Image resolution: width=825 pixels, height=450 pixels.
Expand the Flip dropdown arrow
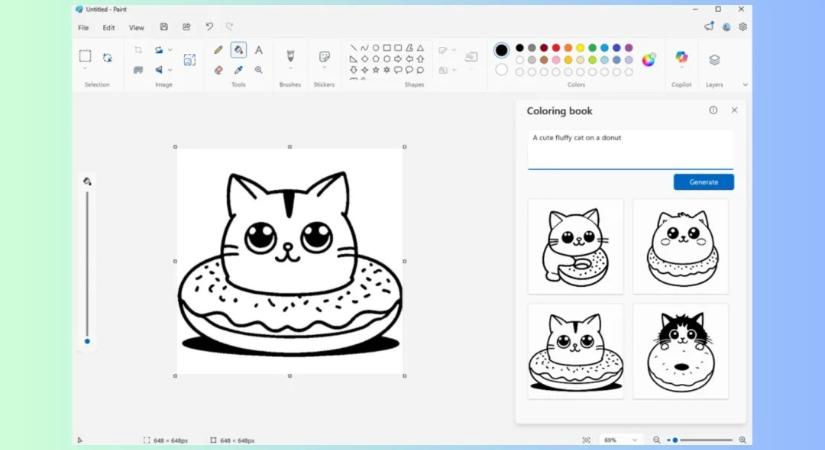click(x=170, y=69)
